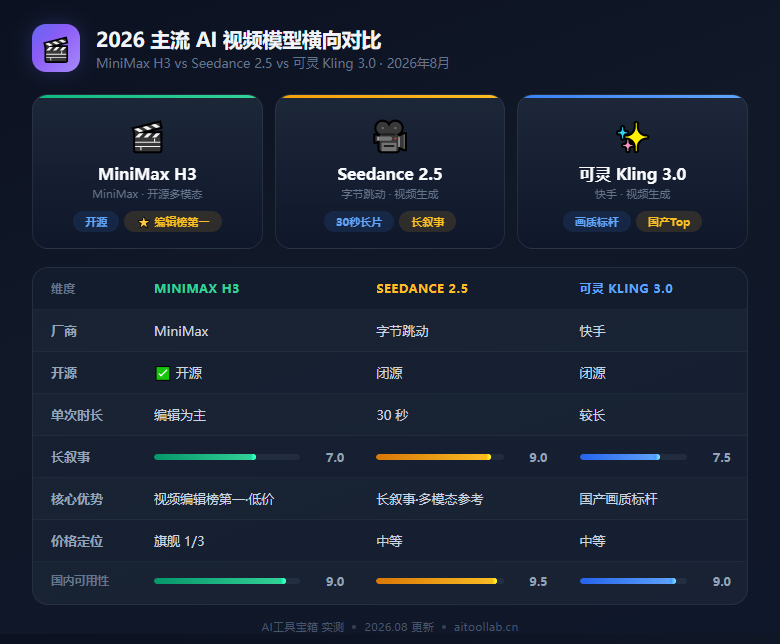Select the 国产Top tag
780x644 pixels.
point(669,222)
